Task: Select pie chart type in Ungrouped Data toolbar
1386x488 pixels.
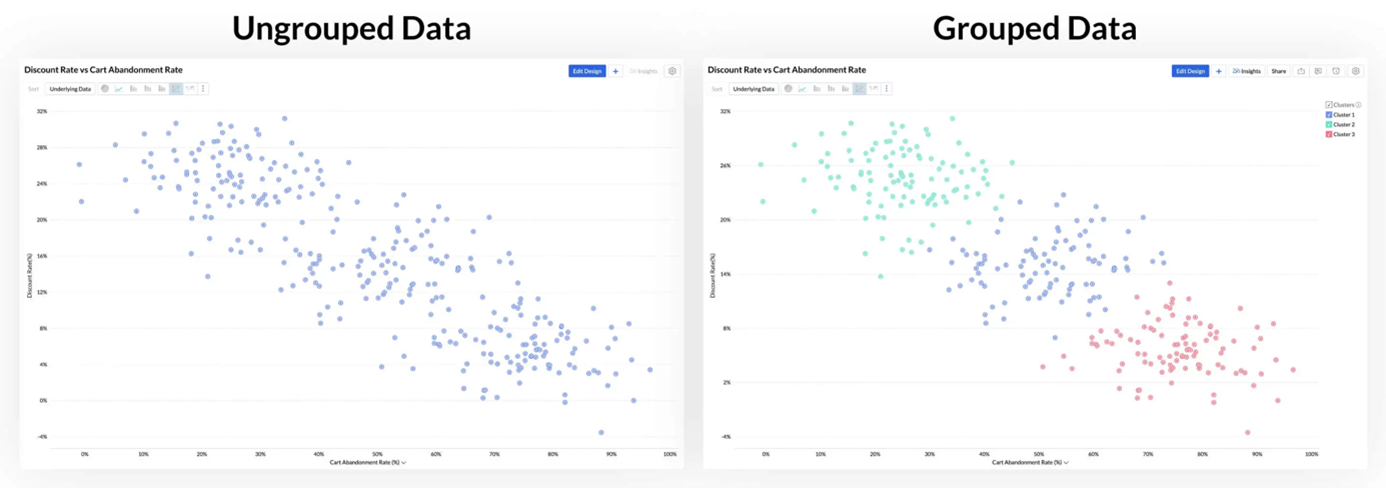Action: point(104,89)
